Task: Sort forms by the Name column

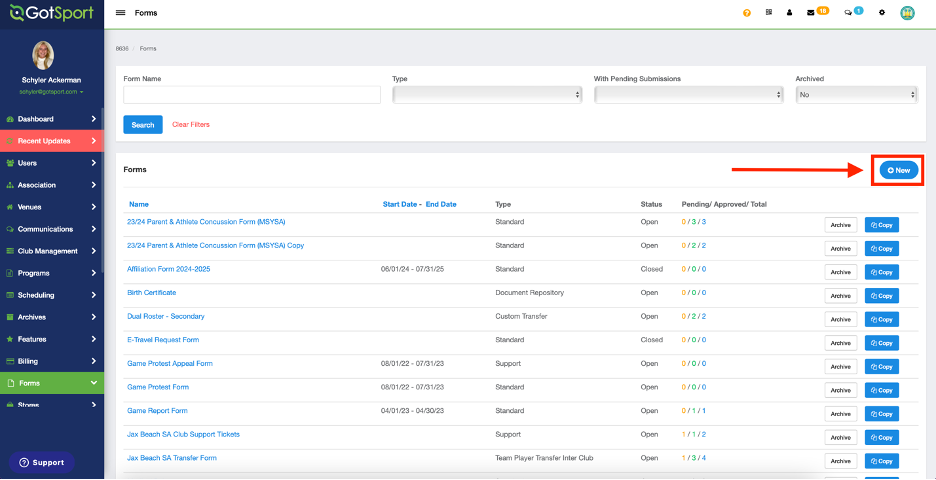Action: 139,204
